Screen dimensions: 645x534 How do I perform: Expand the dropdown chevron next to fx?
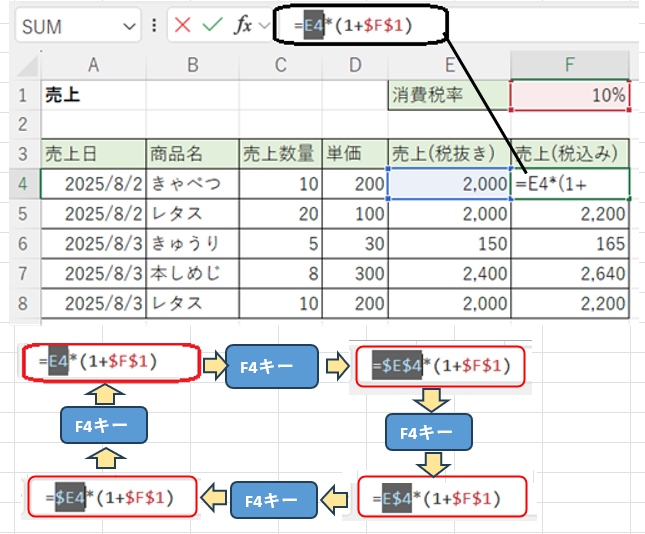[264, 27]
